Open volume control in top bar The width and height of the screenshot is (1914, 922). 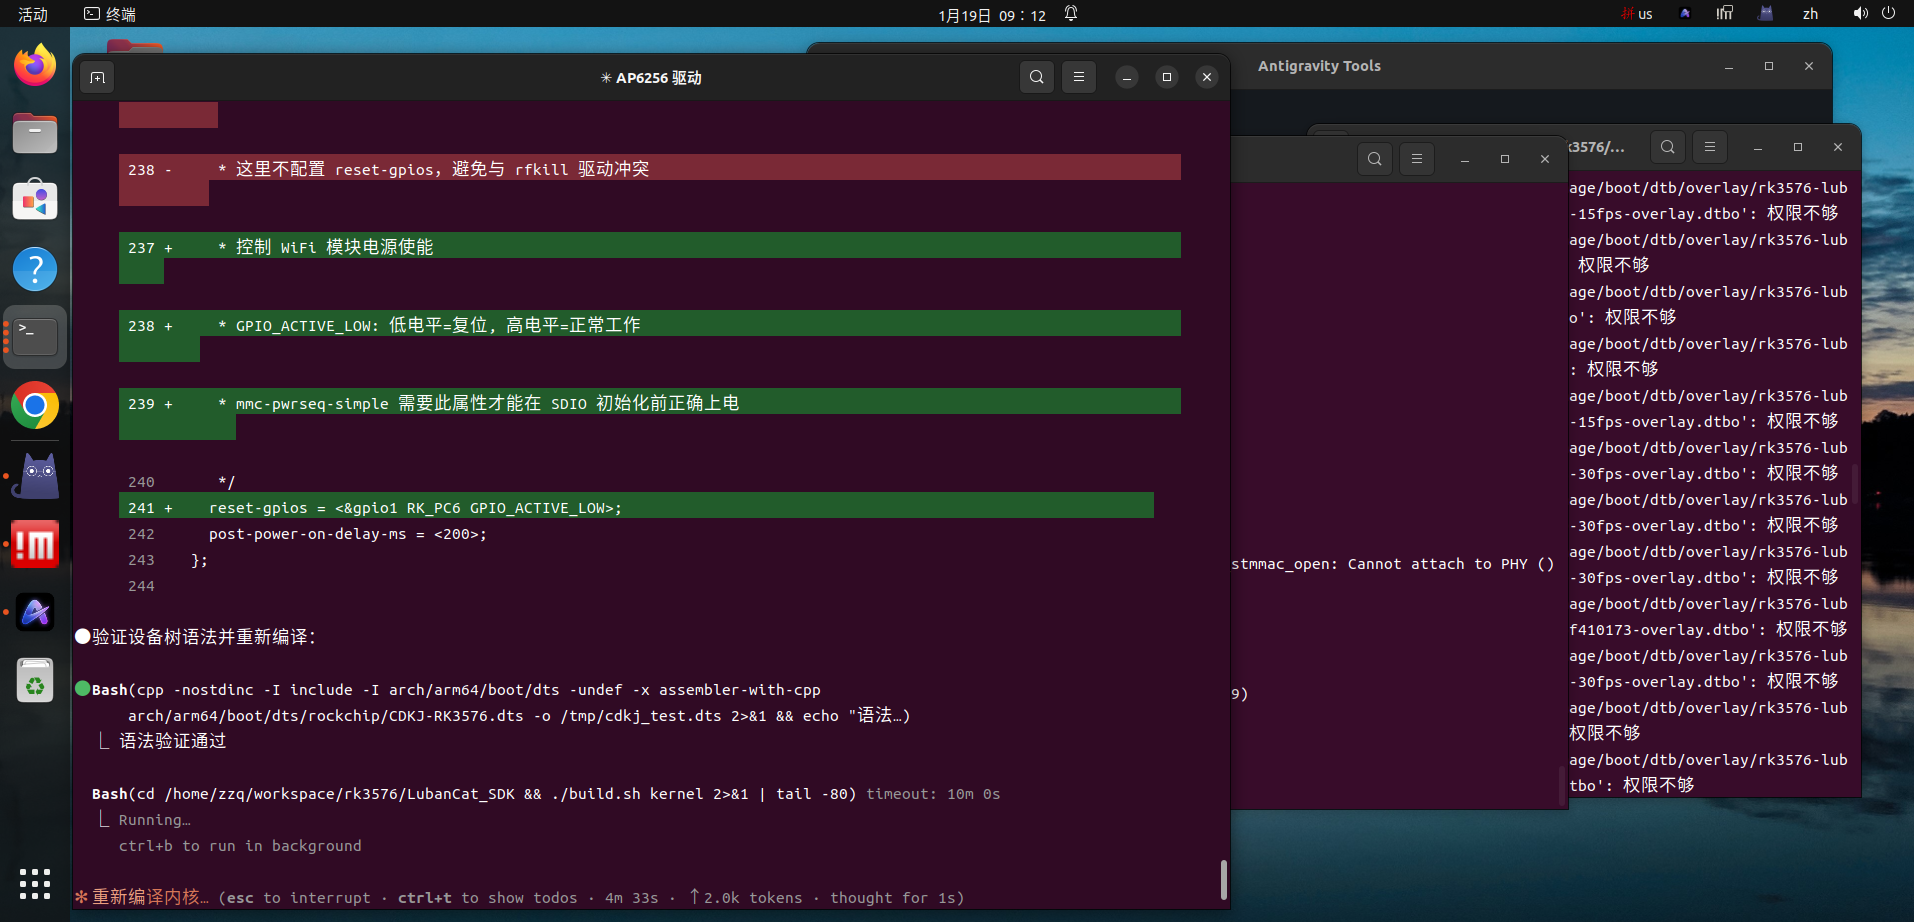coord(1860,14)
